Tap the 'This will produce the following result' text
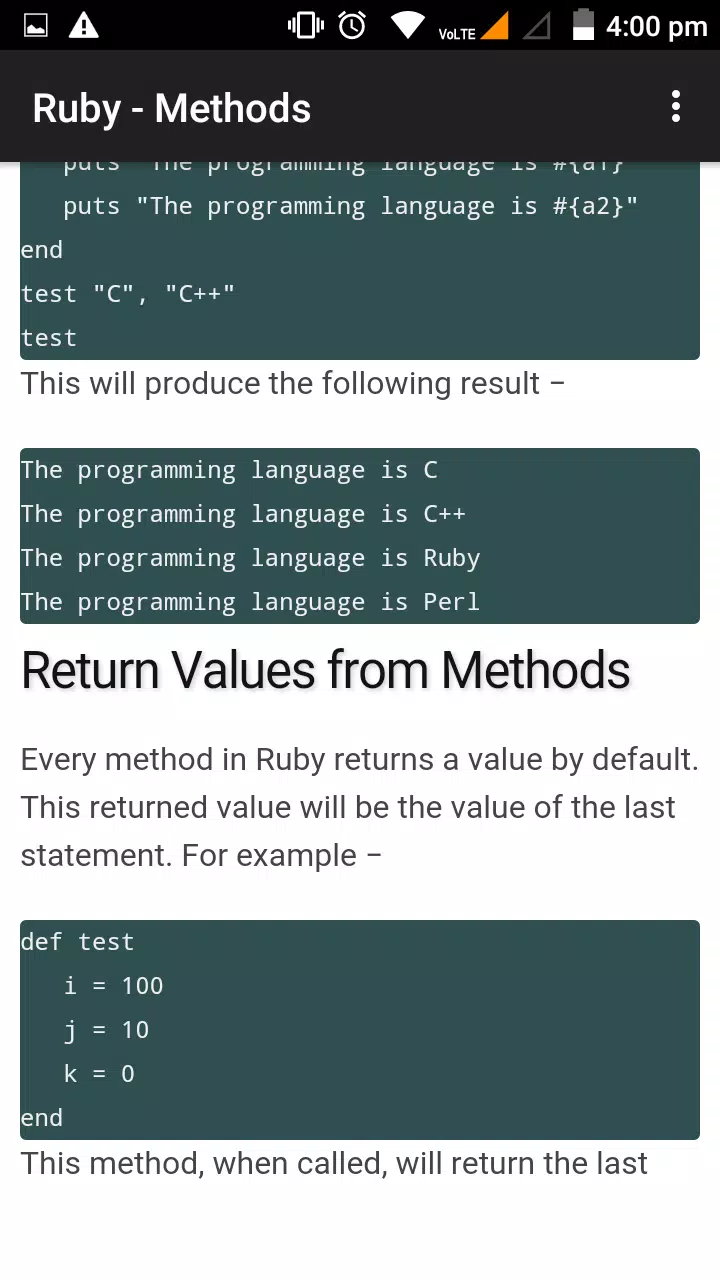The height and width of the screenshot is (1280, 720). click(x=293, y=384)
